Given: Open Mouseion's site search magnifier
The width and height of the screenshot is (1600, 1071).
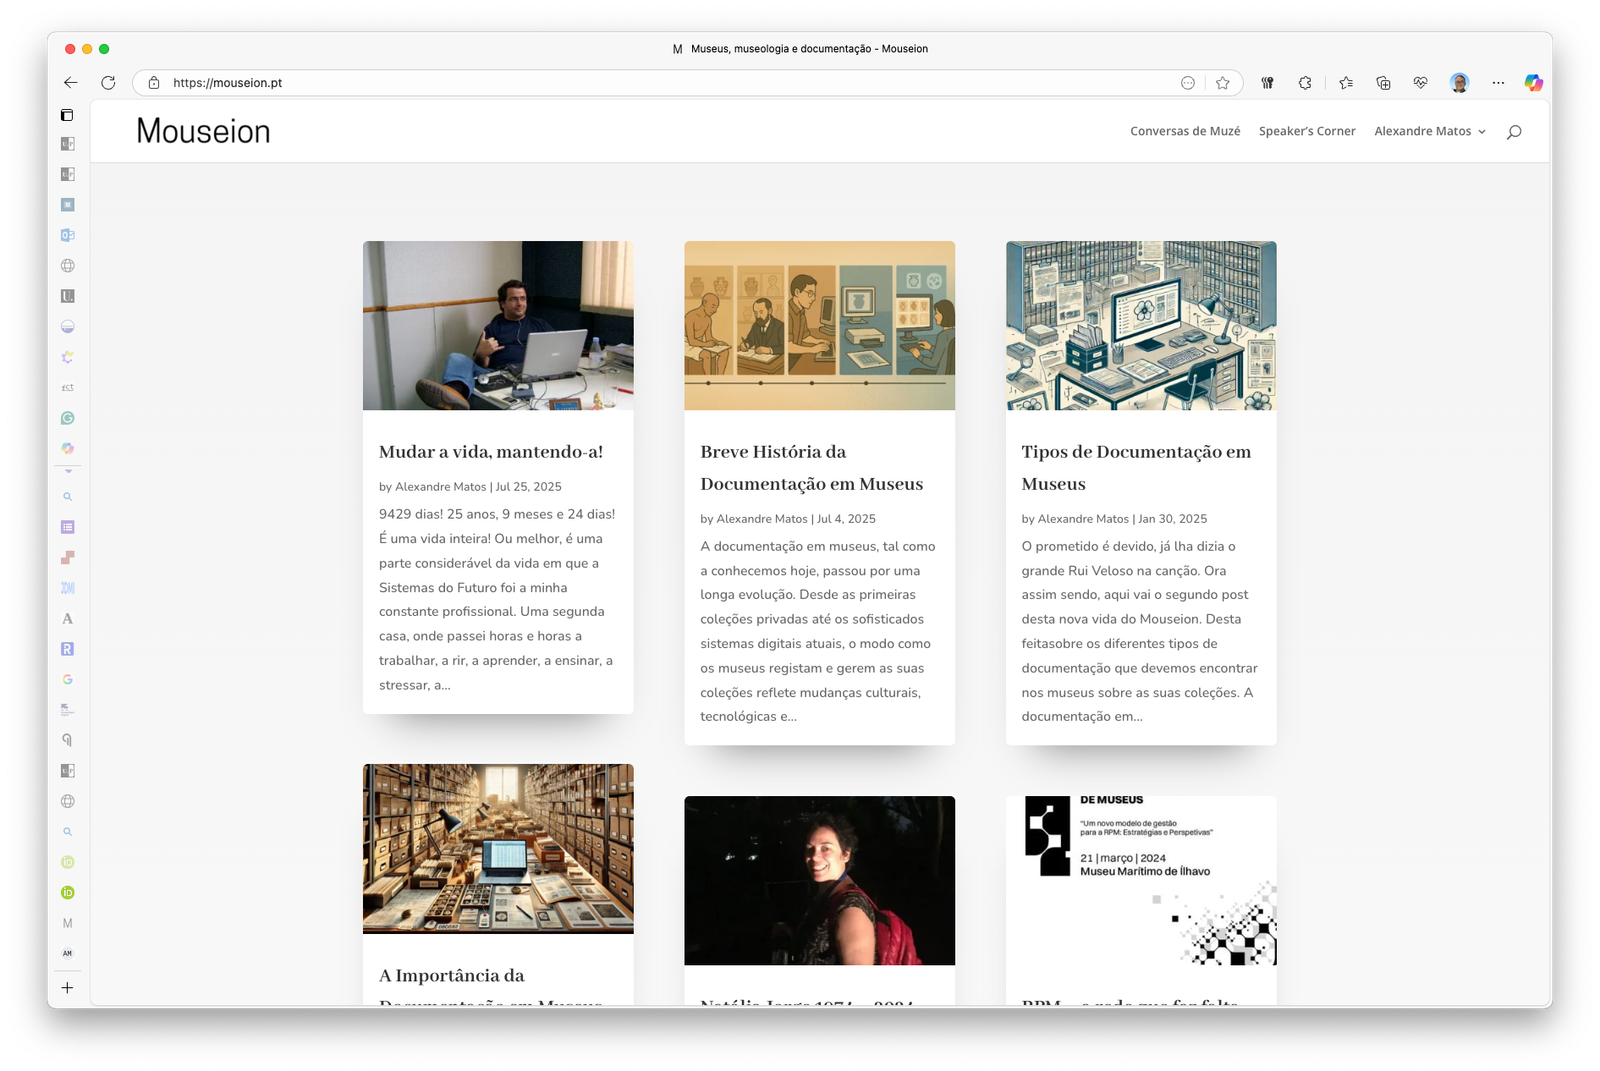Looking at the screenshot, I should 1514,131.
